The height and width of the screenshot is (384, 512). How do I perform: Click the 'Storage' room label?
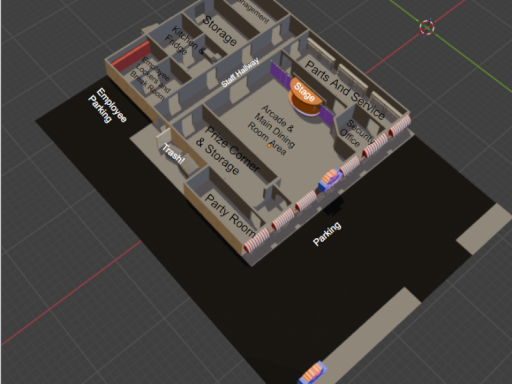[220, 30]
